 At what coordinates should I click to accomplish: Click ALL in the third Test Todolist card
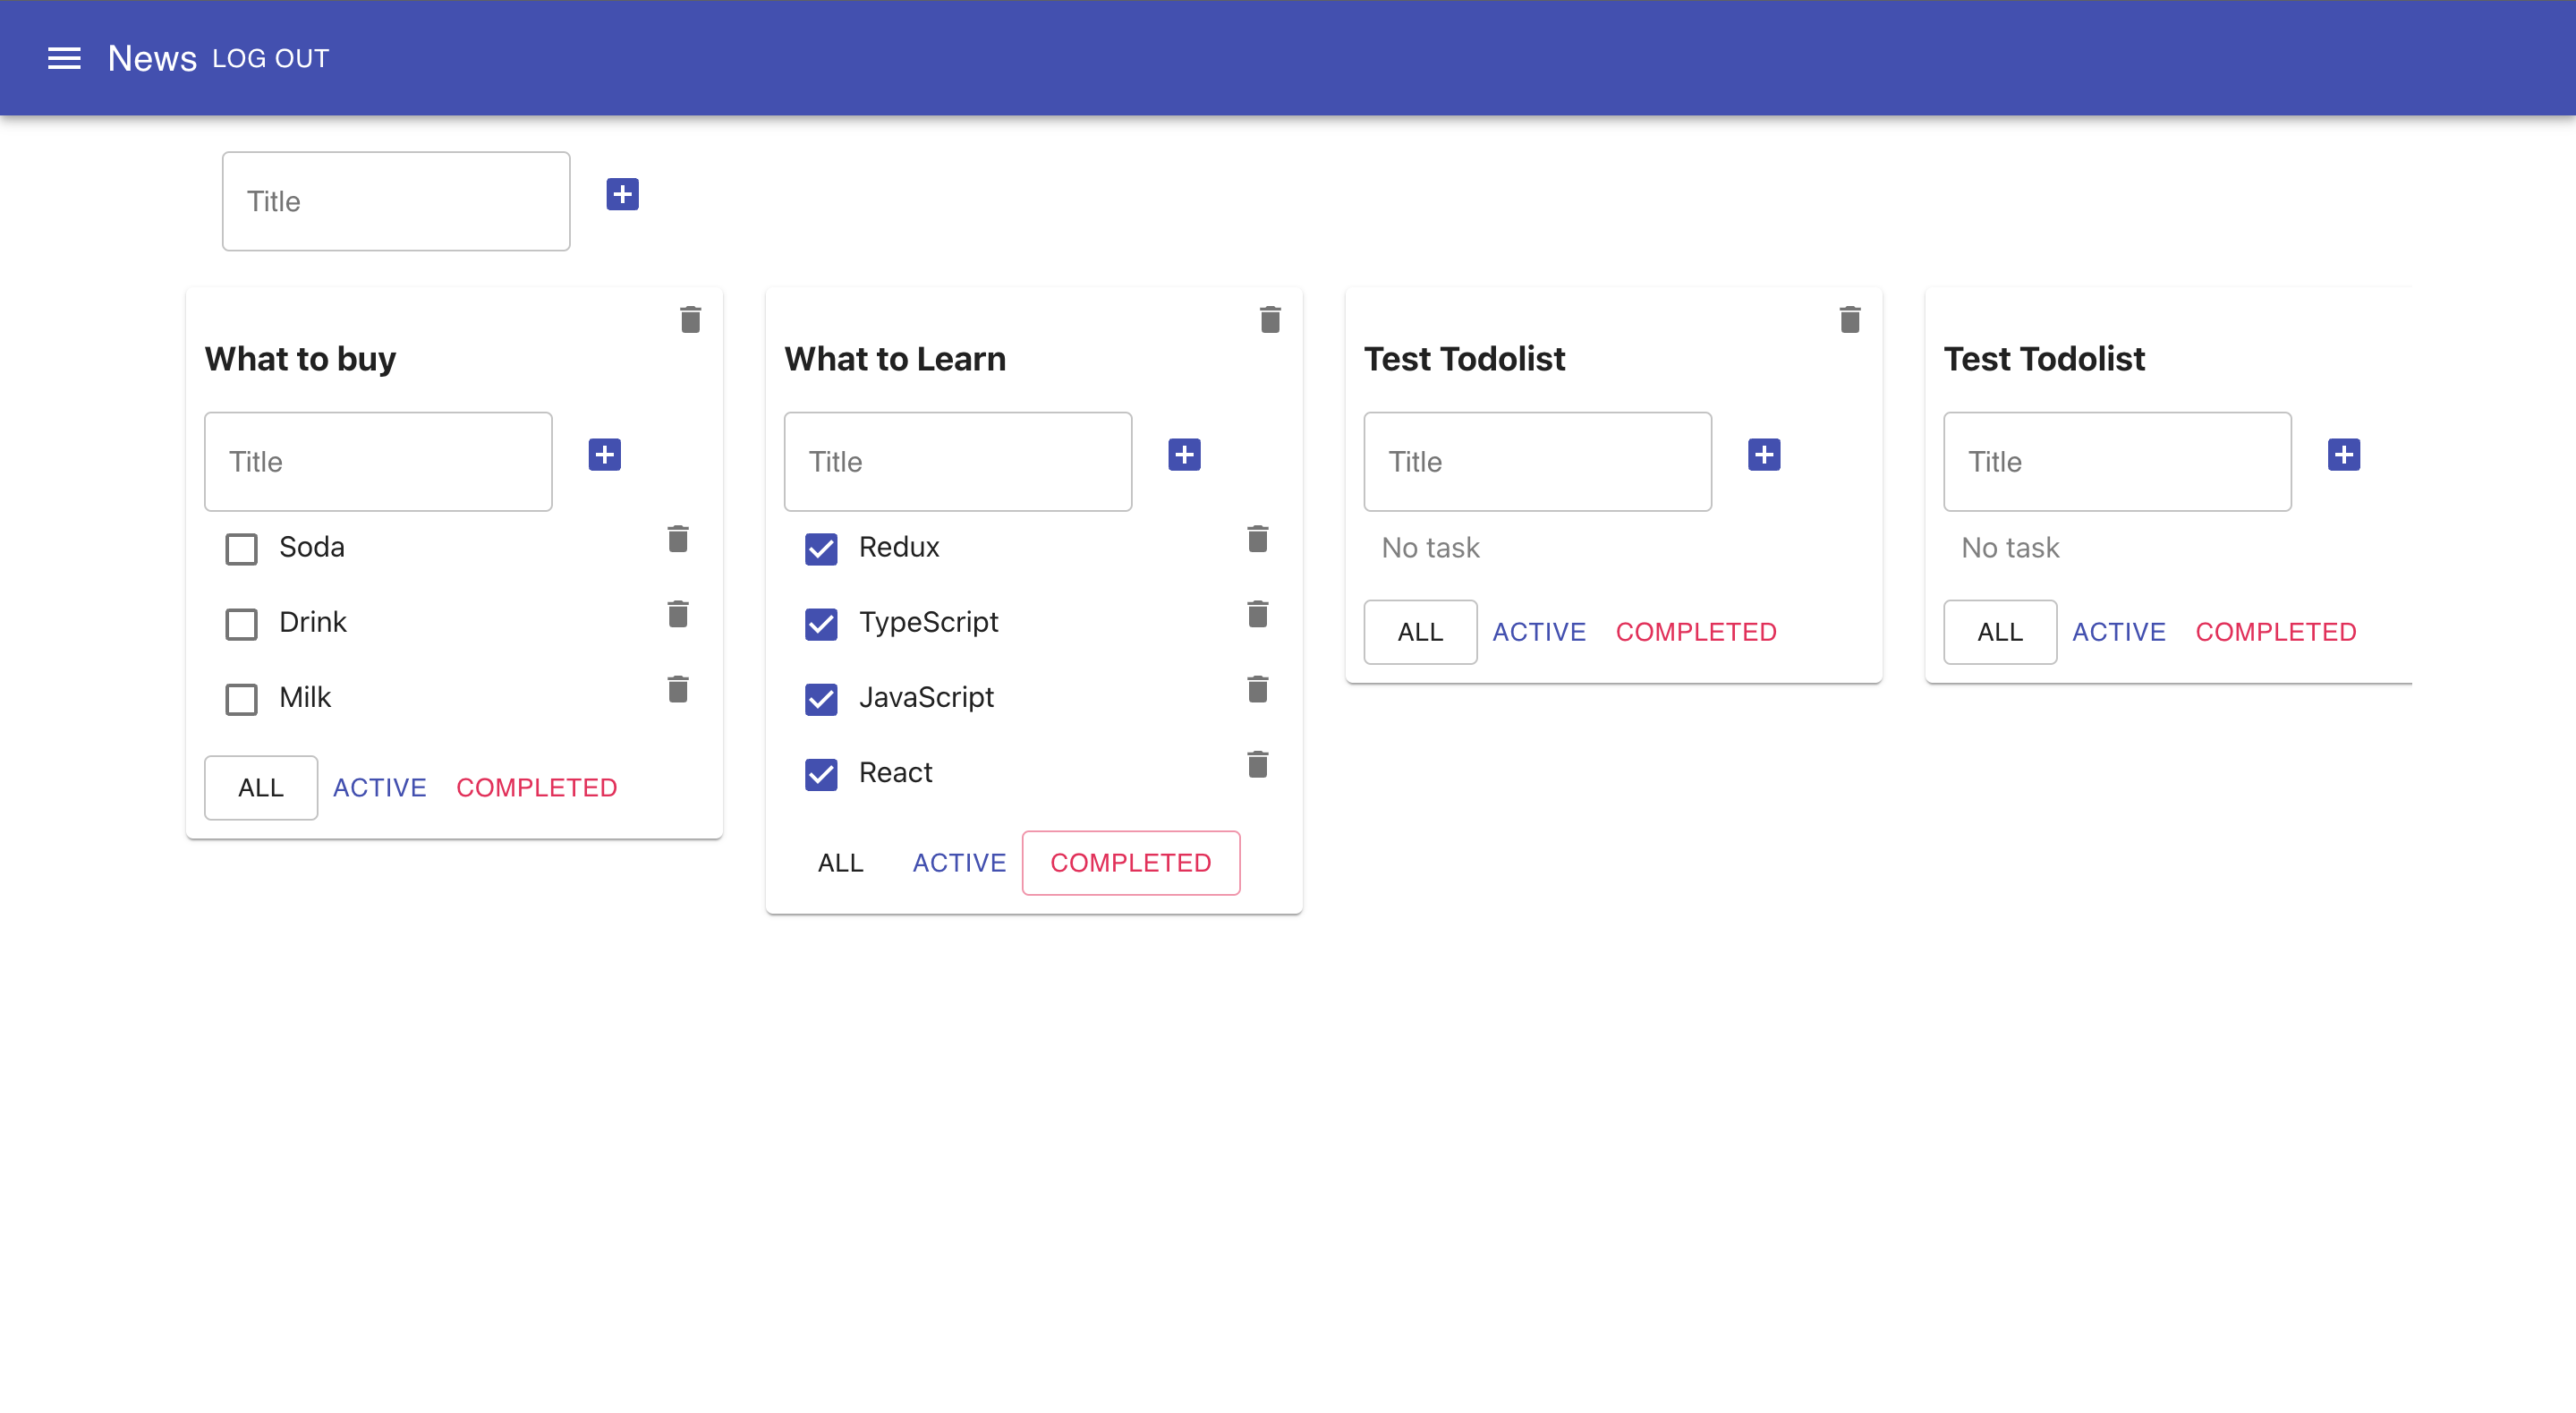click(x=1420, y=632)
